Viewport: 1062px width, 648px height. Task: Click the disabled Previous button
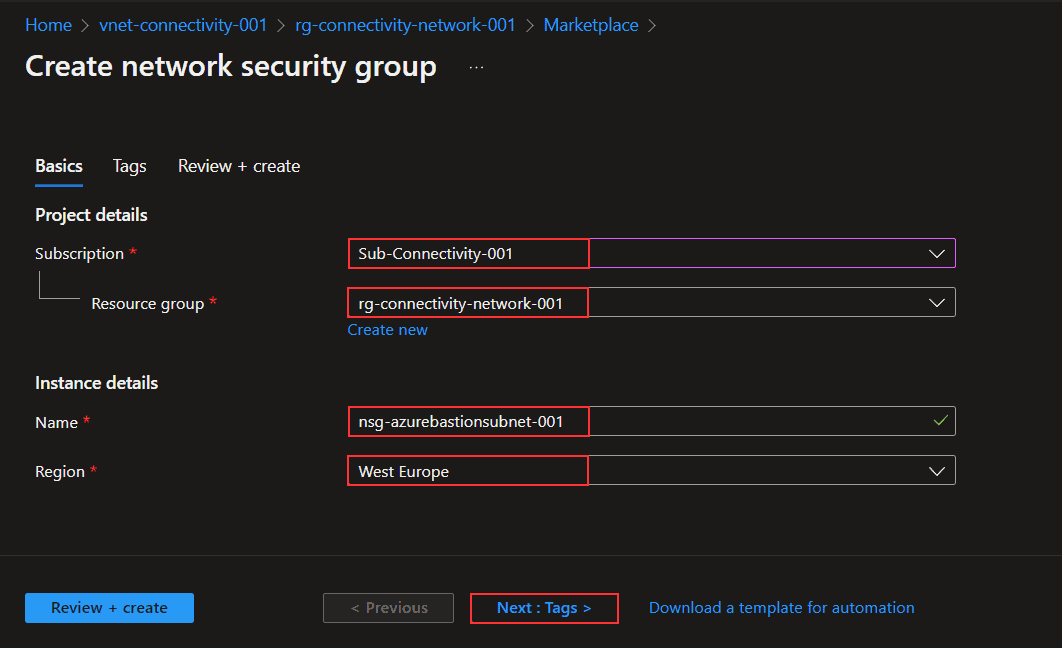click(x=388, y=608)
